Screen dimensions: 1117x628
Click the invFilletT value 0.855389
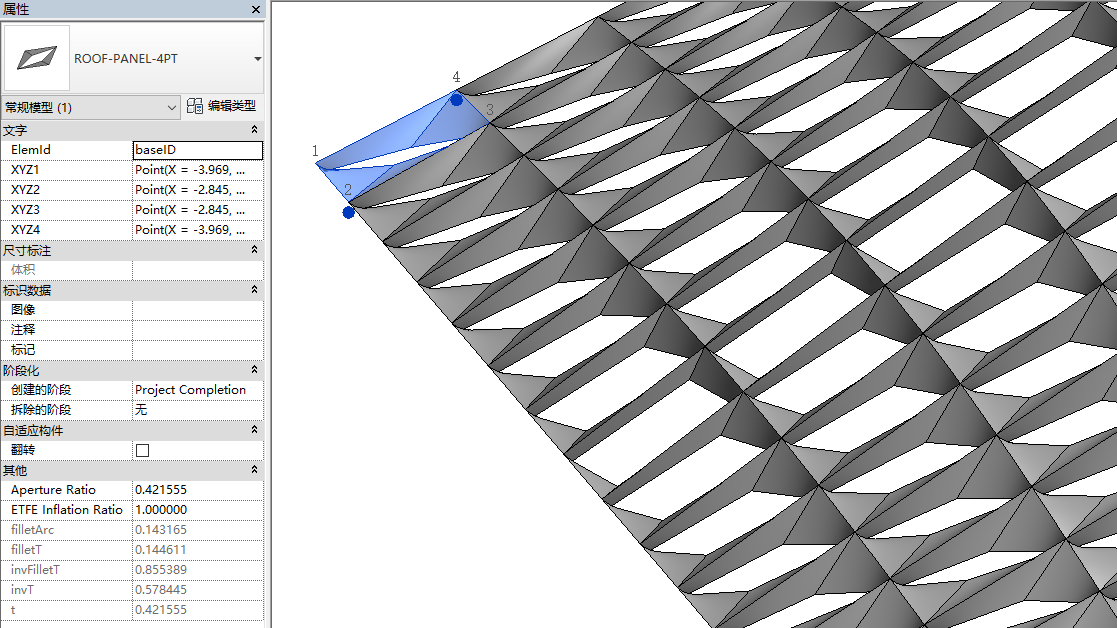click(x=197, y=570)
